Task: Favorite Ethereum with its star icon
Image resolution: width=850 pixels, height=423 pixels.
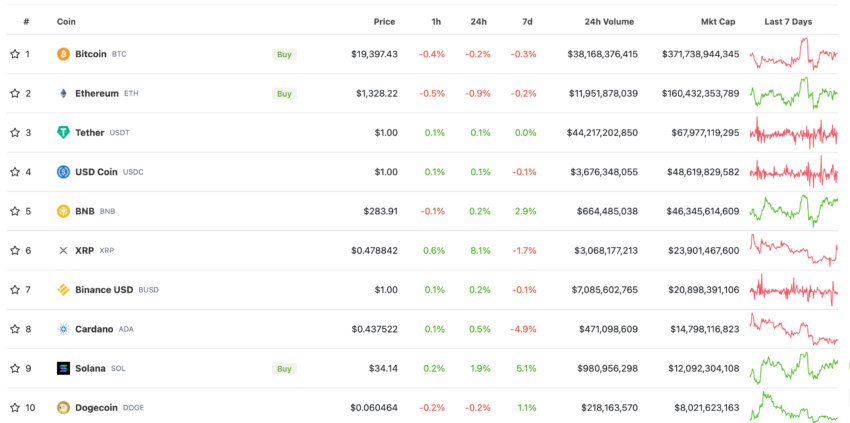Action: coord(15,93)
